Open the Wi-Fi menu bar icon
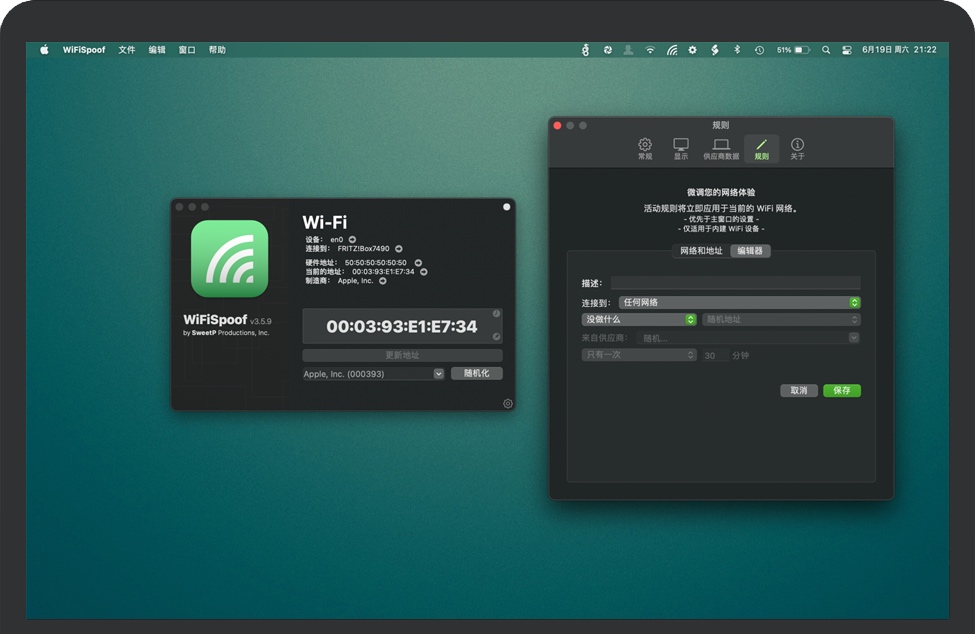This screenshot has width=975, height=634. [x=650, y=50]
